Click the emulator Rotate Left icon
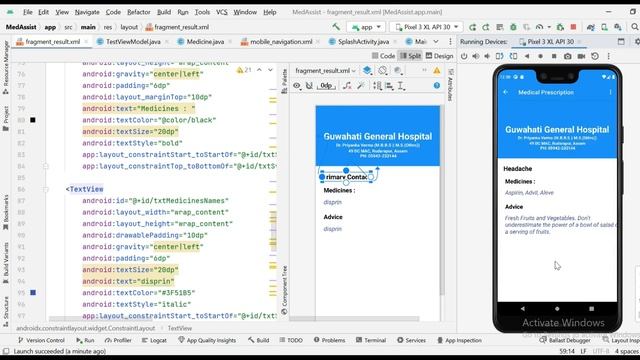This screenshot has height=360, width=640. point(500,56)
